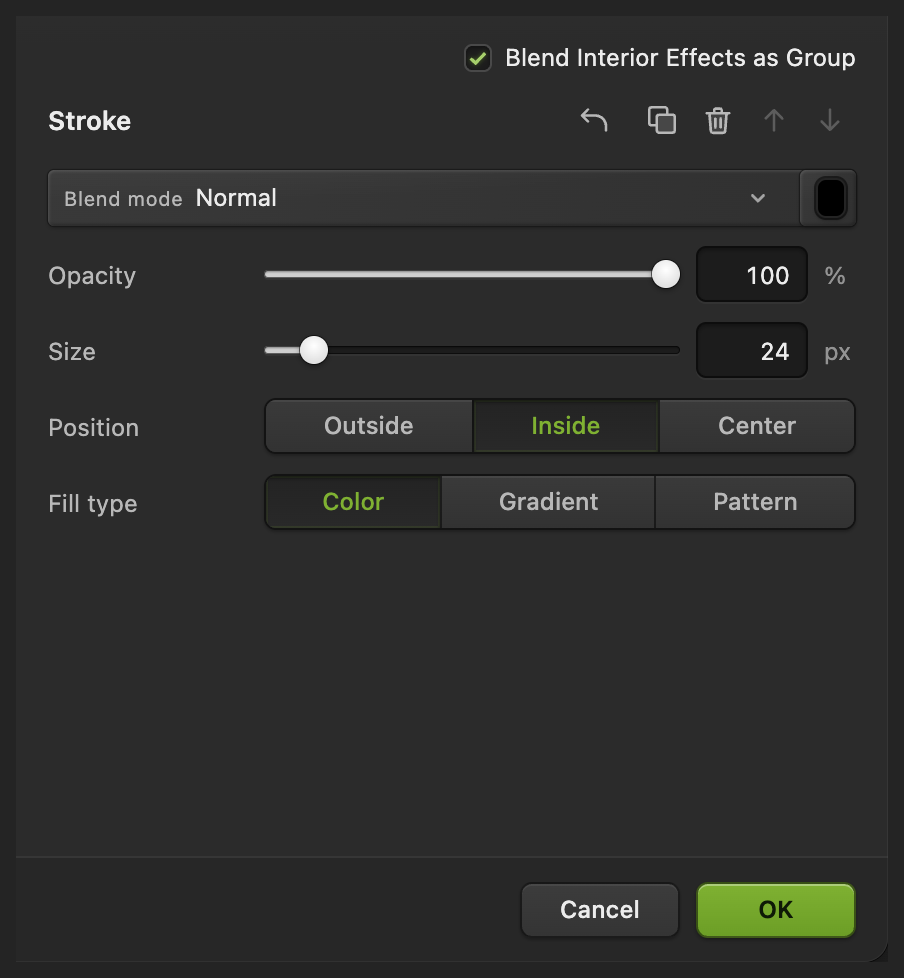The height and width of the screenshot is (978, 904).
Task: Uncheck Blend Interior Effects as Group
Action: point(478,59)
